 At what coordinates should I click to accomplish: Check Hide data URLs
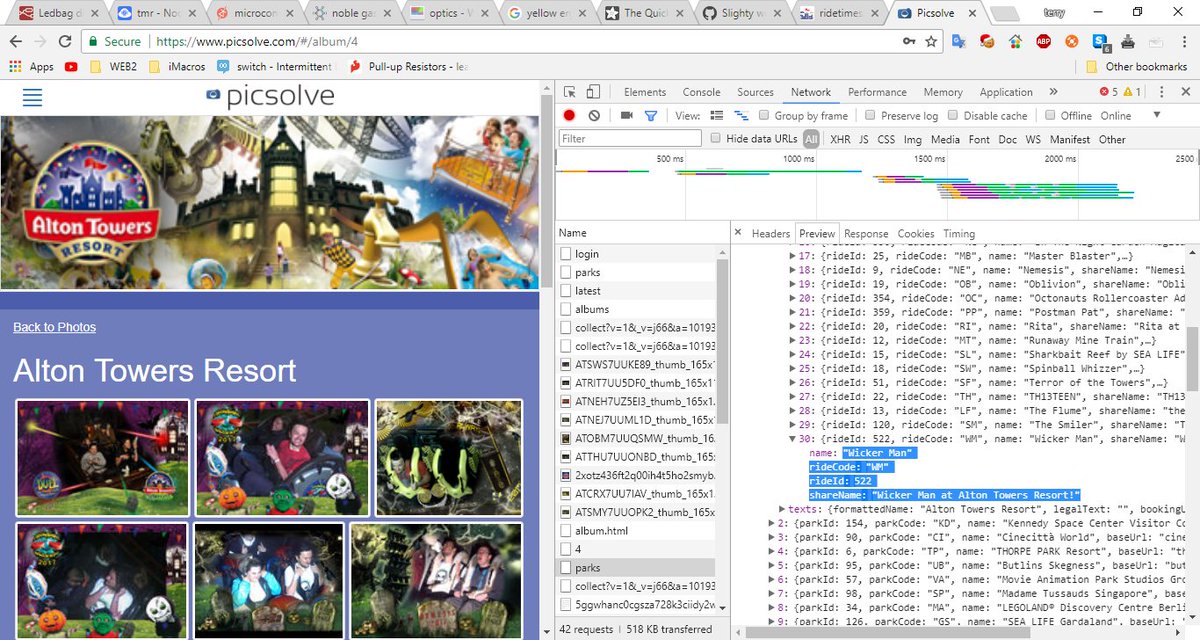point(716,139)
